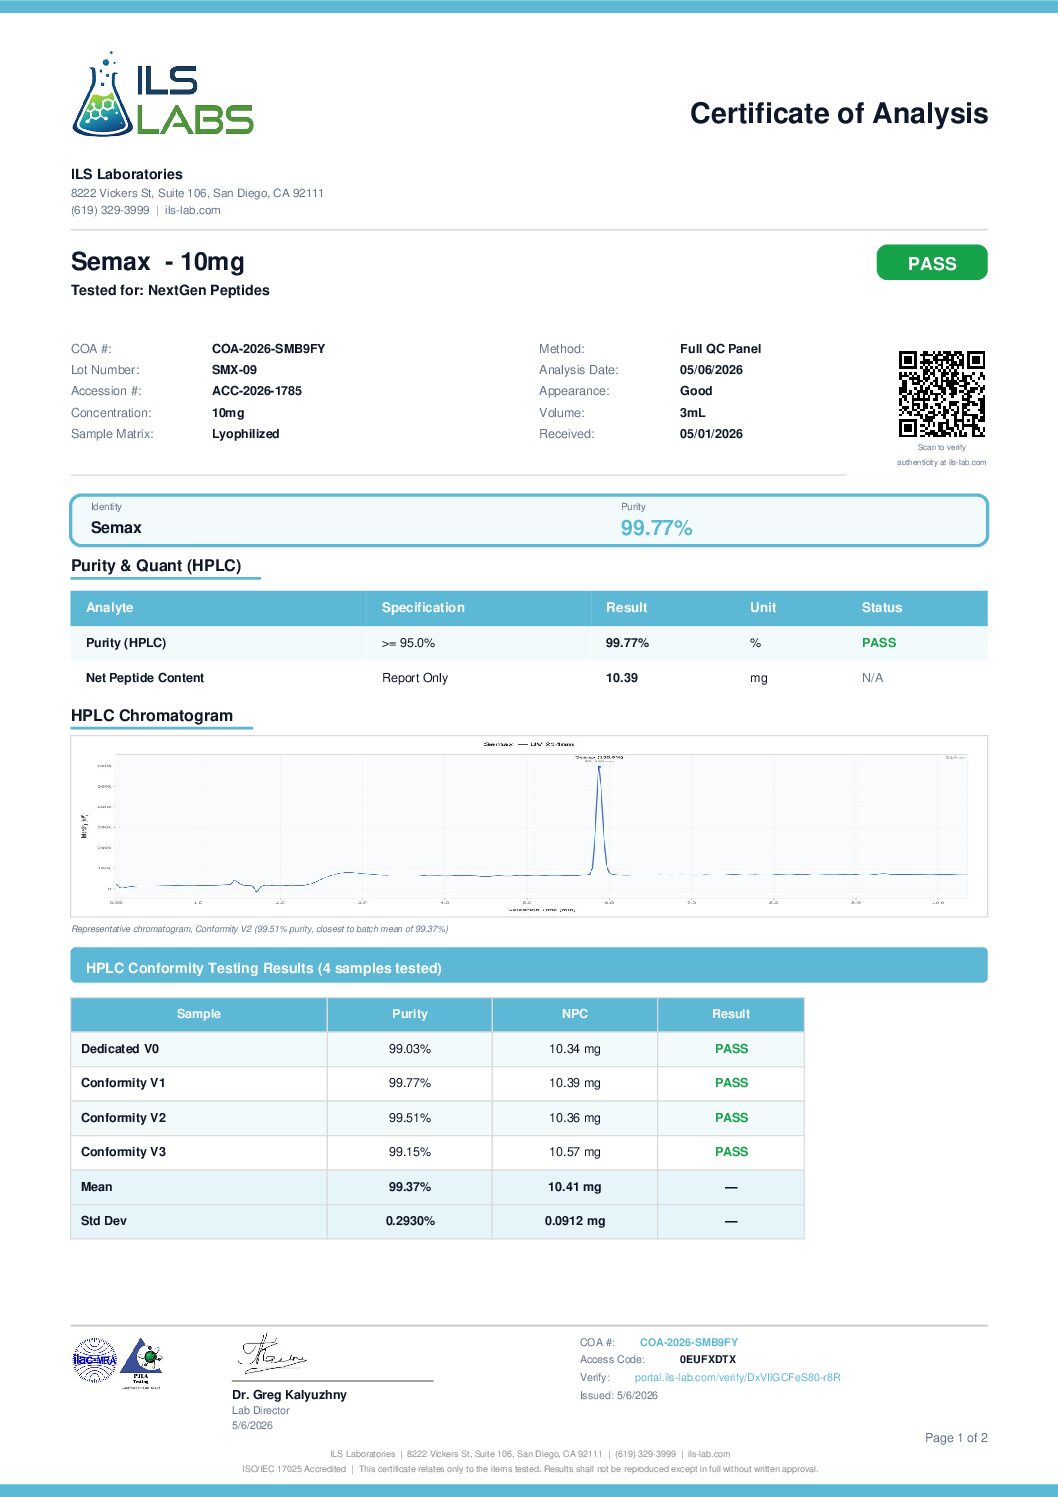Screen dimensions: 1058x1497
Task: Click the Report Only specification cell
Action: point(415,678)
